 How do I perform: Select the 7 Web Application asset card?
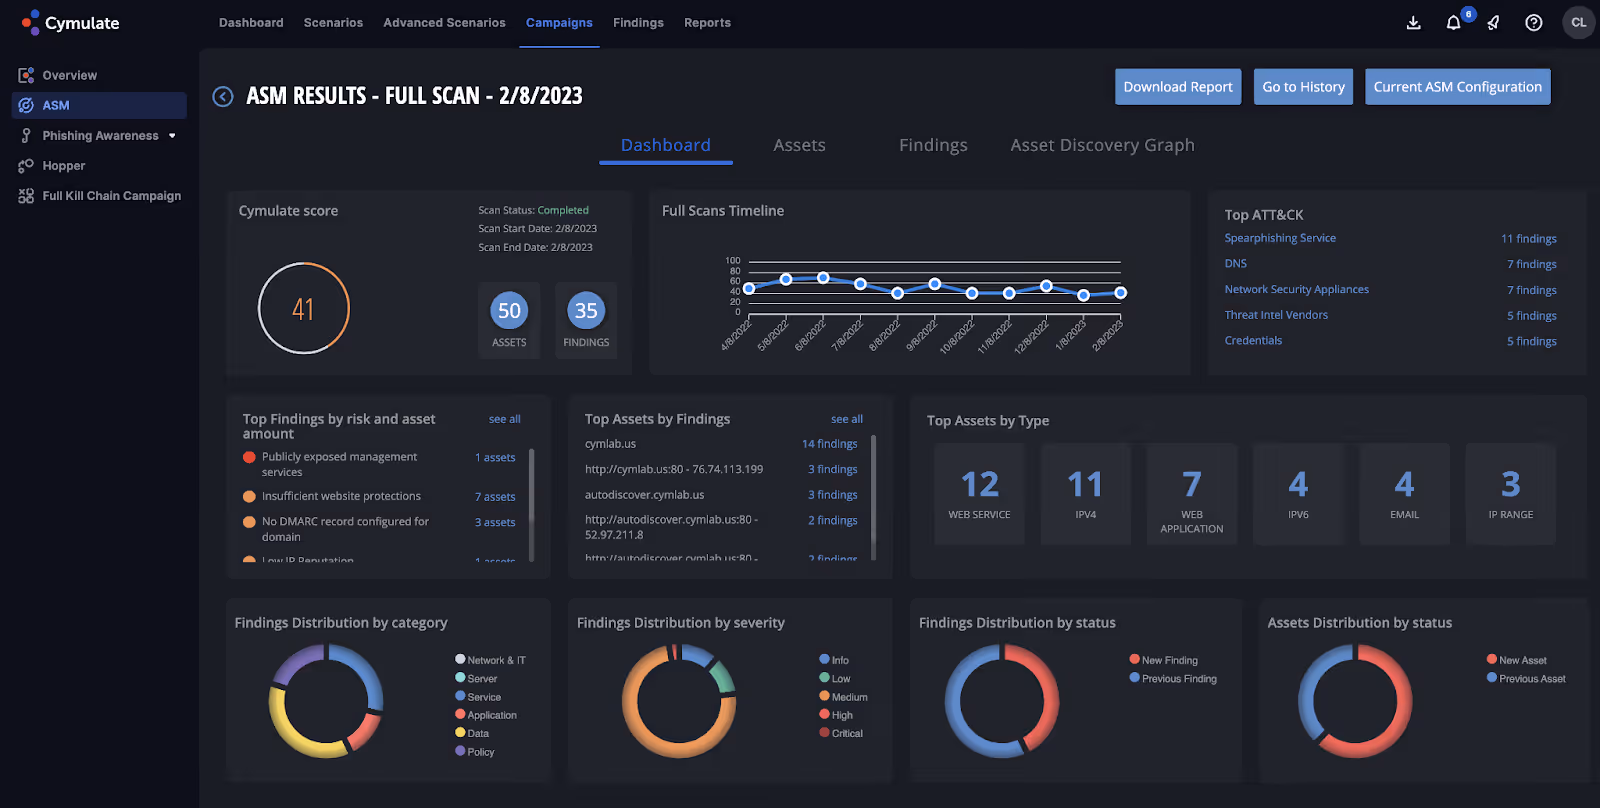[1192, 494]
